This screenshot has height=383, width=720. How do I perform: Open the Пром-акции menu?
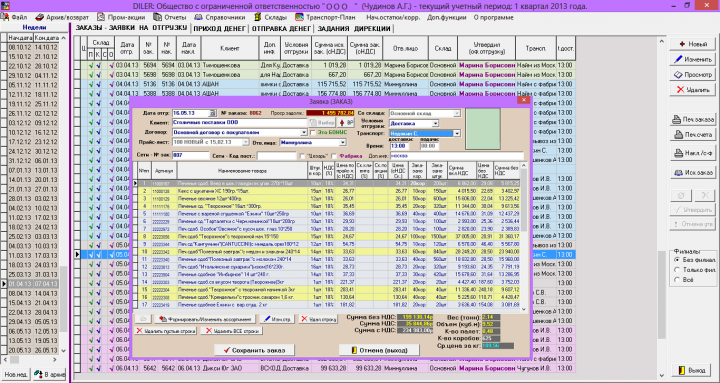pyautogui.click(x=121, y=17)
